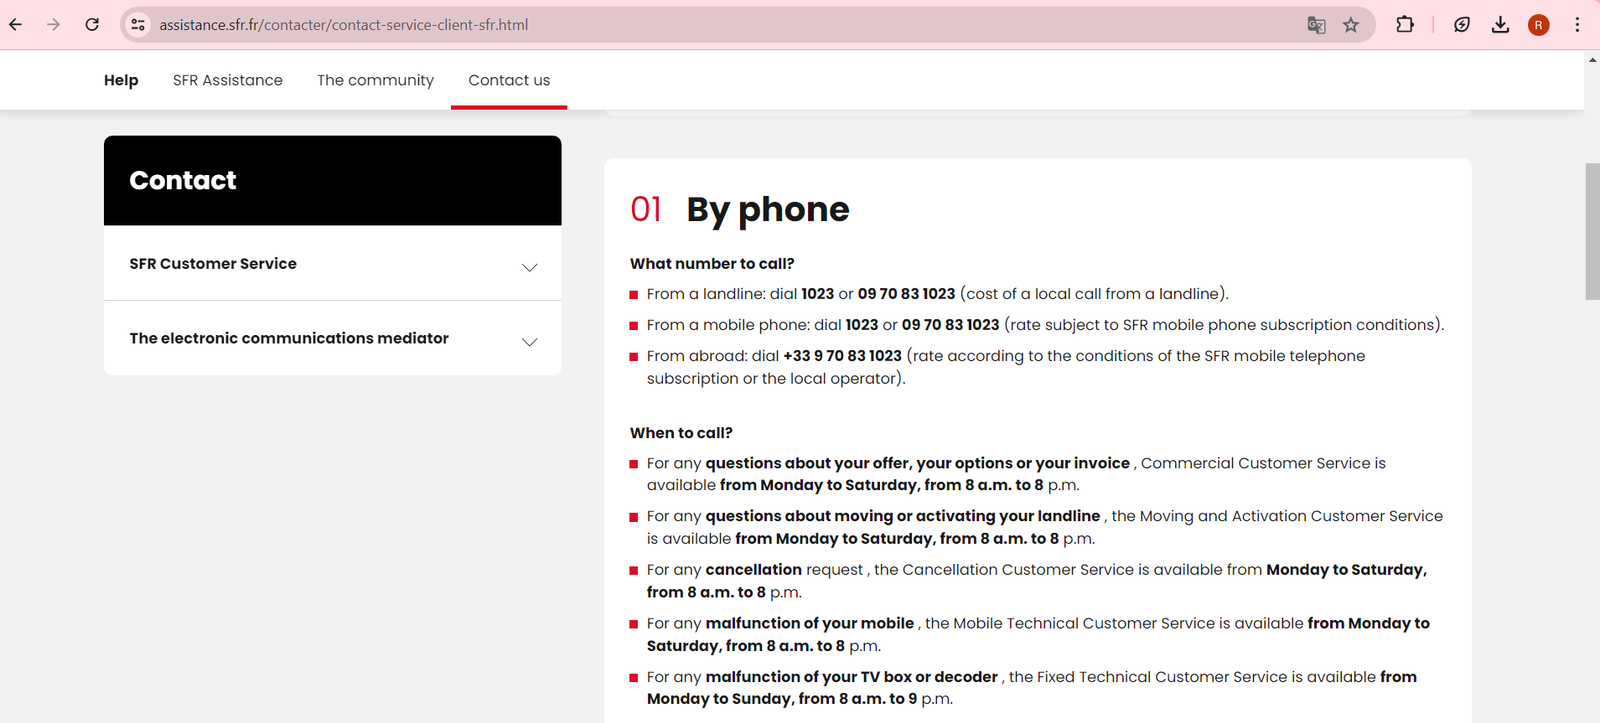This screenshot has width=1600, height=723.
Task: View site information icon in address bar
Action: coord(138,25)
